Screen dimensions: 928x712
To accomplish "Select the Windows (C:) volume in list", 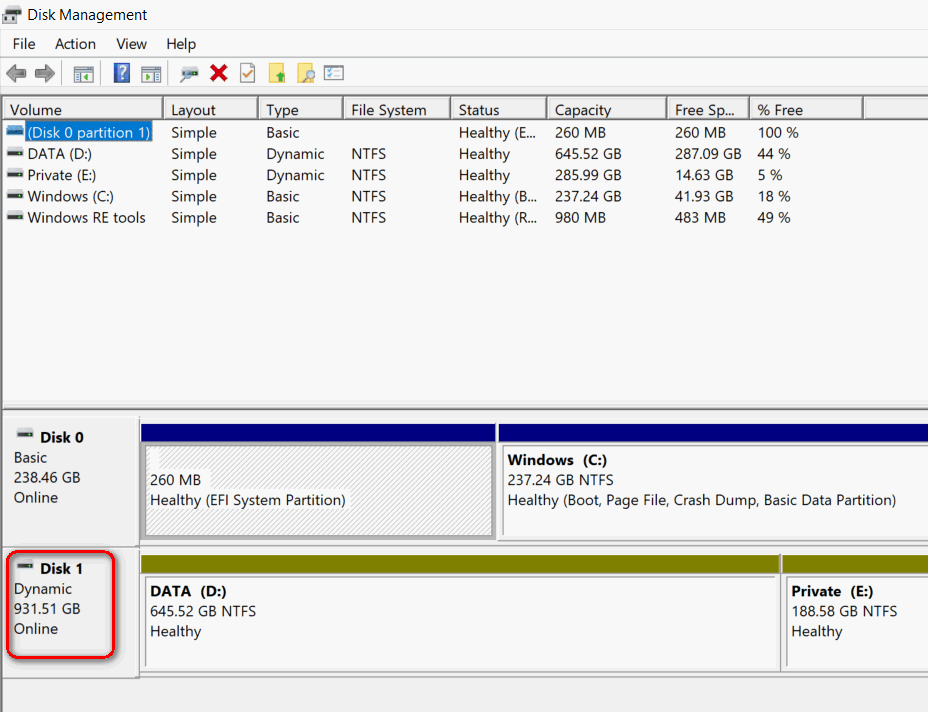I will coord(70,196).
